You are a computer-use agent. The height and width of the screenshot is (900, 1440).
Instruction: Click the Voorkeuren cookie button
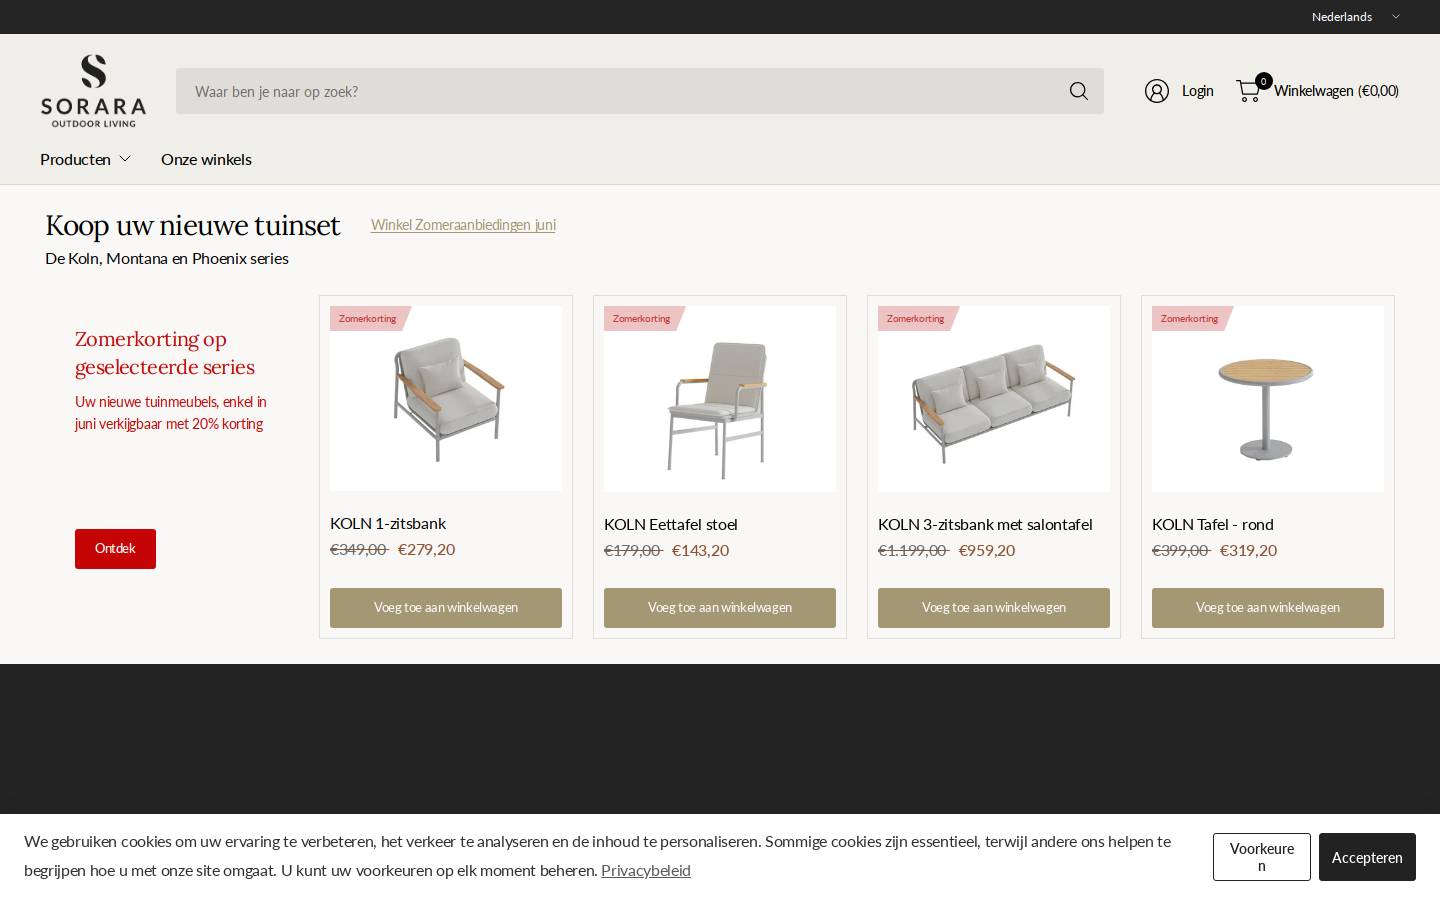(x=1262, y=857)
